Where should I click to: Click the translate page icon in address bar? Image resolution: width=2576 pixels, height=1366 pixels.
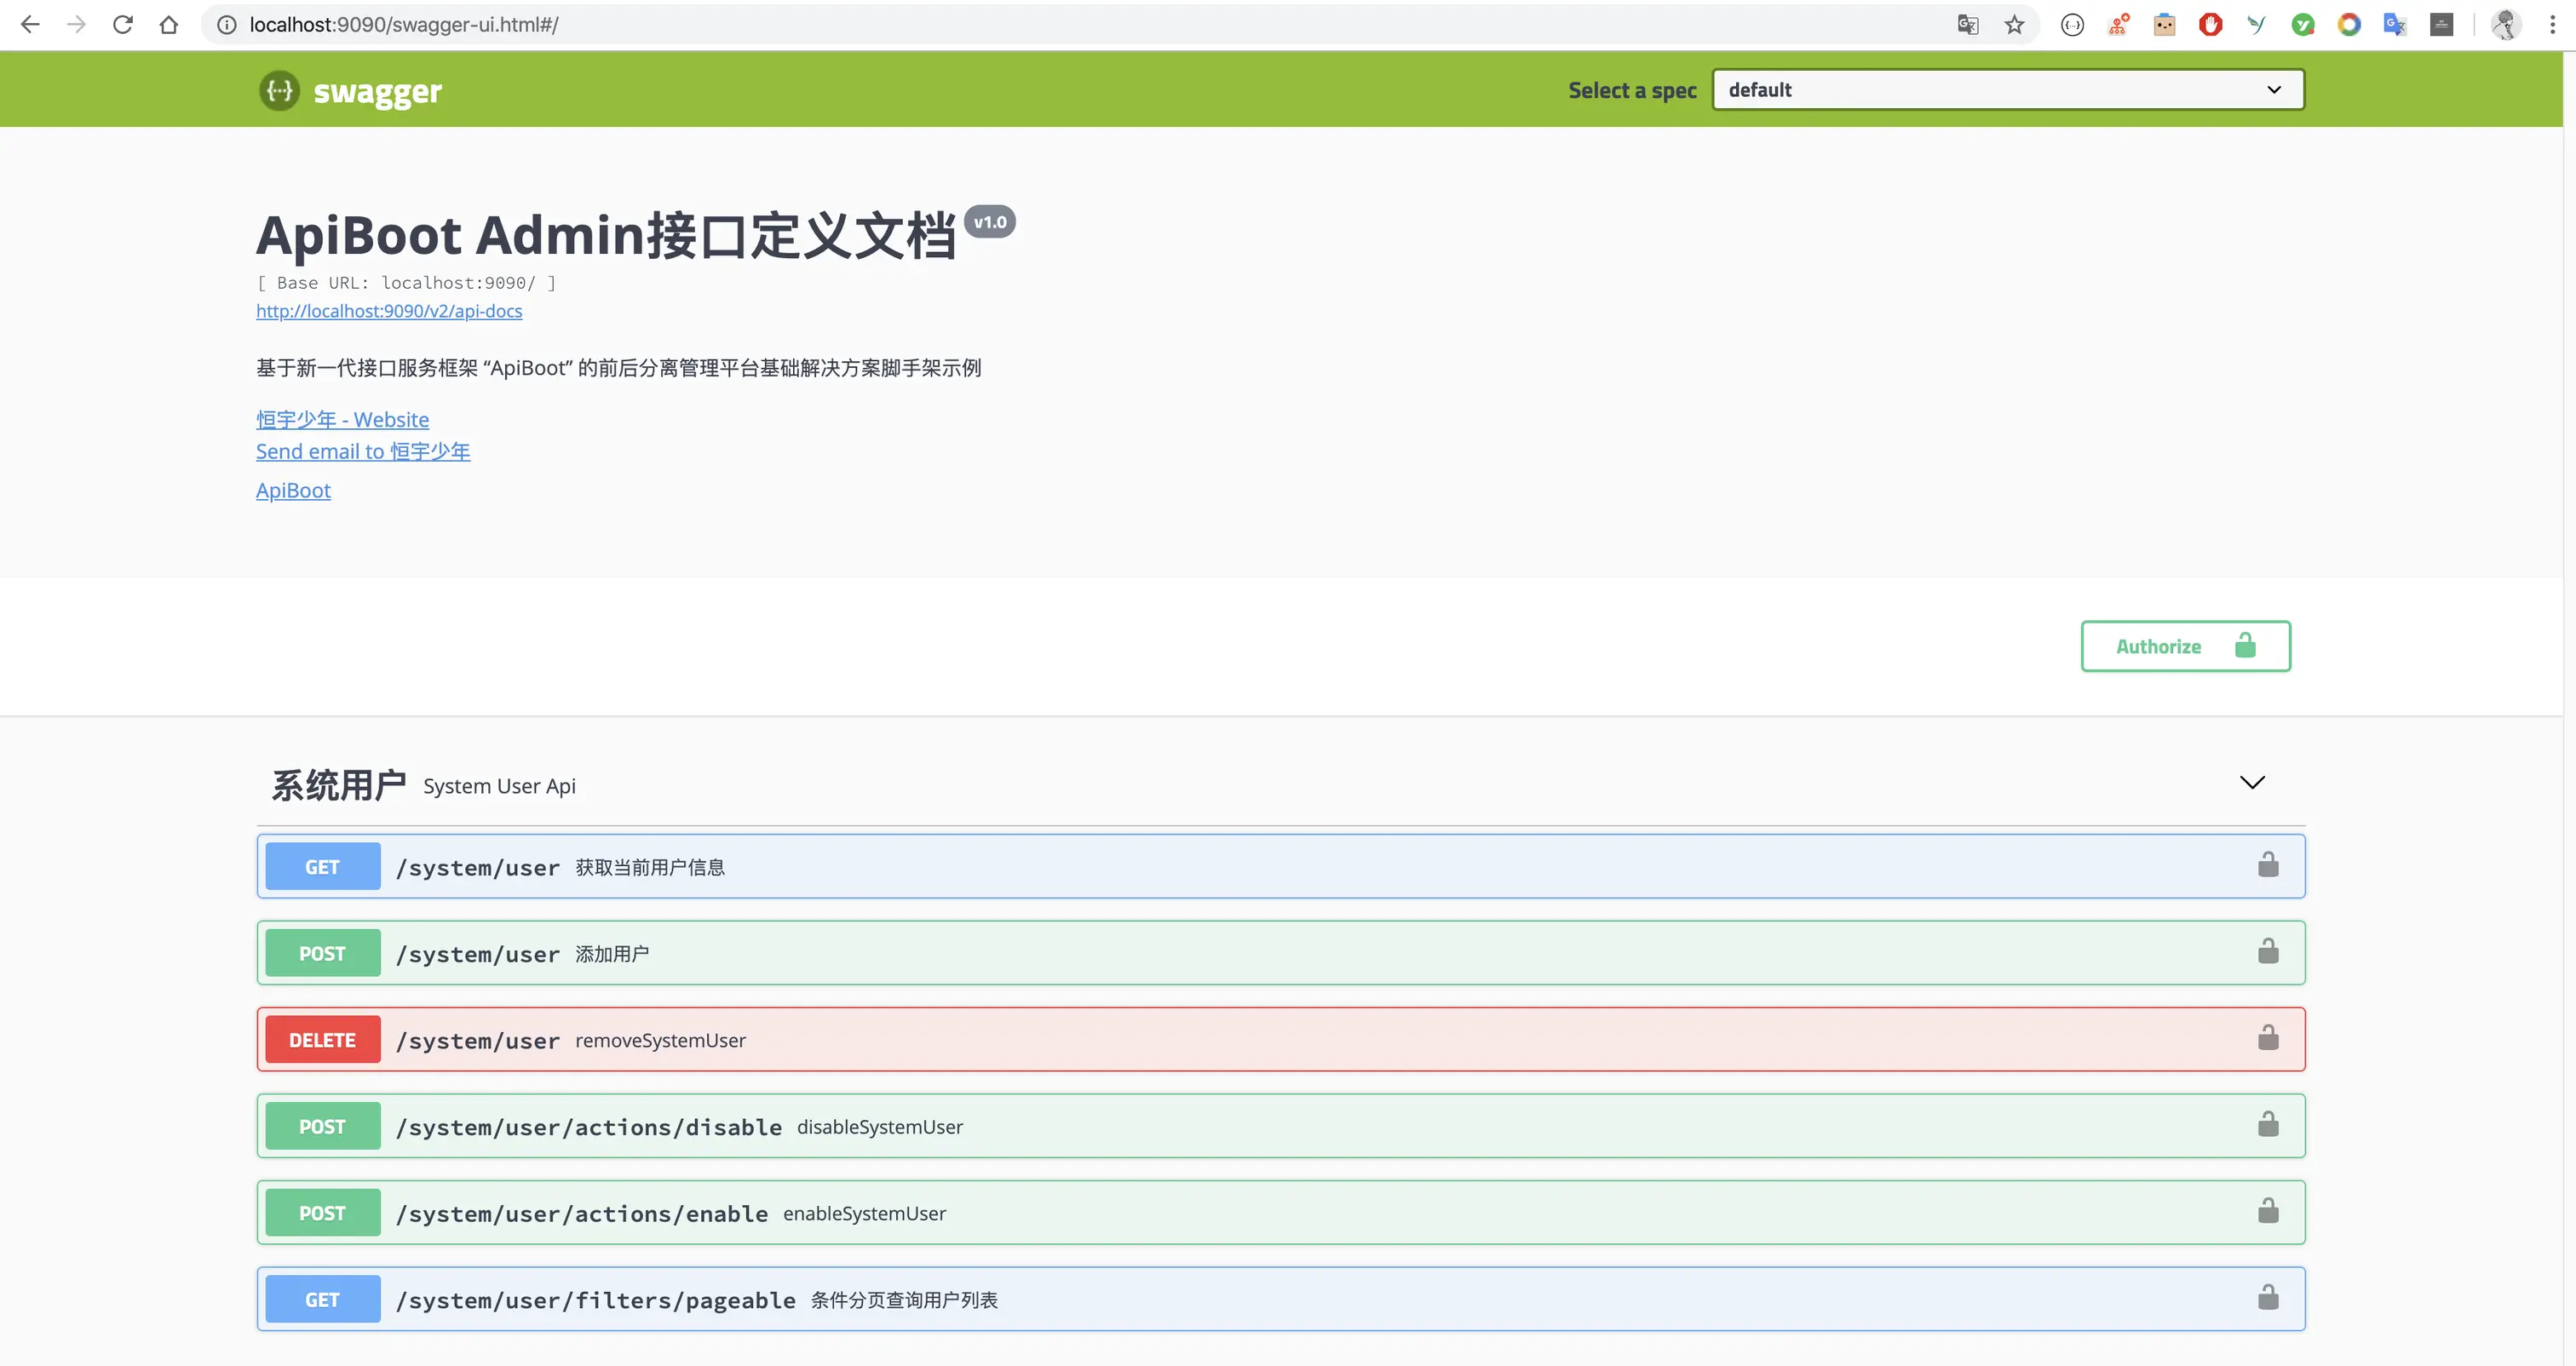point(1967,25)
